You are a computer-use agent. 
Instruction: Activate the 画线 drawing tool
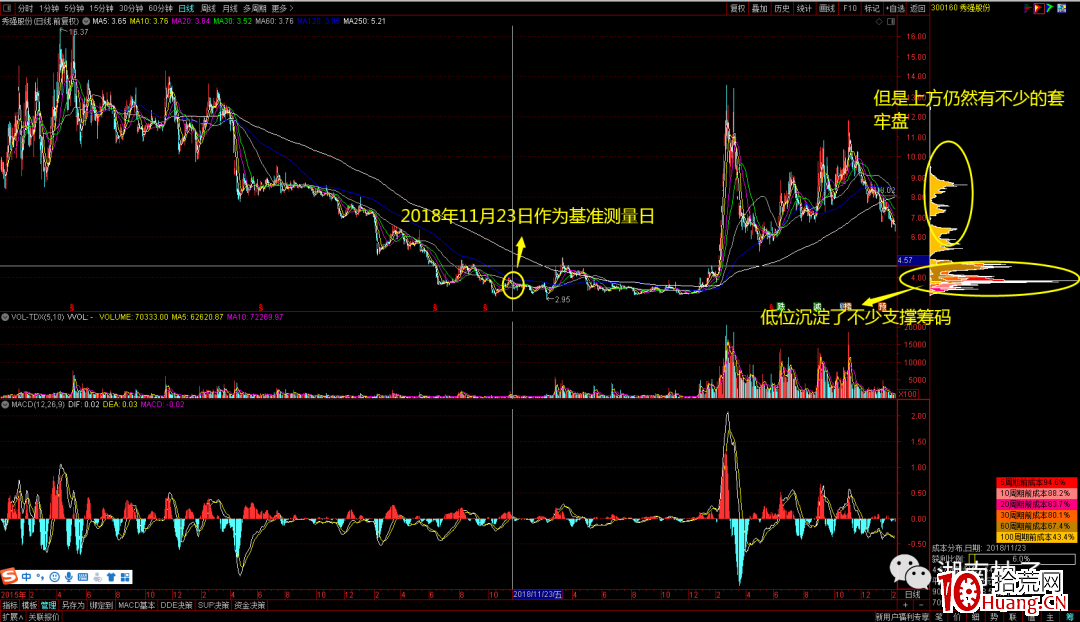(827, 8)
